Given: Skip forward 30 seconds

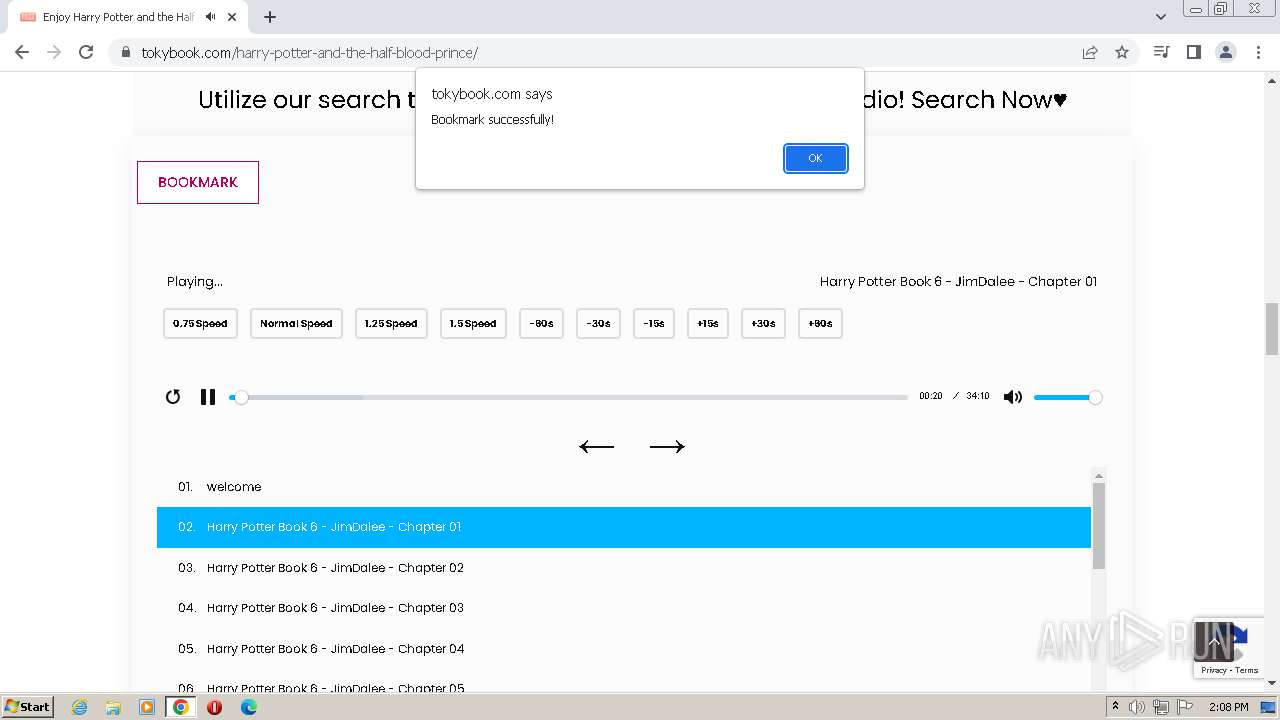Looking at the screenshot, I should point(763,324).
